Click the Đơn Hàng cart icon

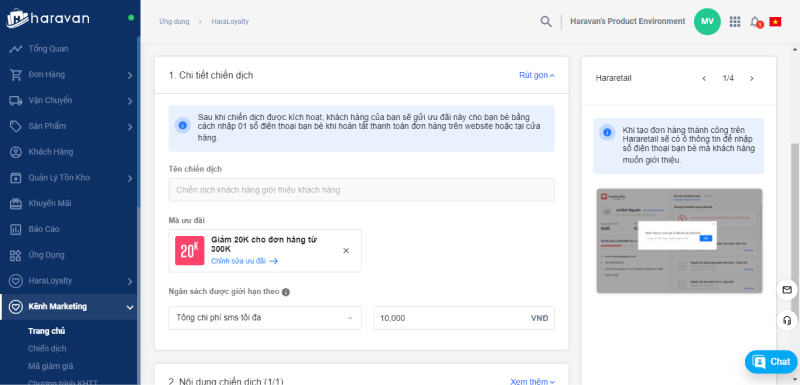(16, 75)
